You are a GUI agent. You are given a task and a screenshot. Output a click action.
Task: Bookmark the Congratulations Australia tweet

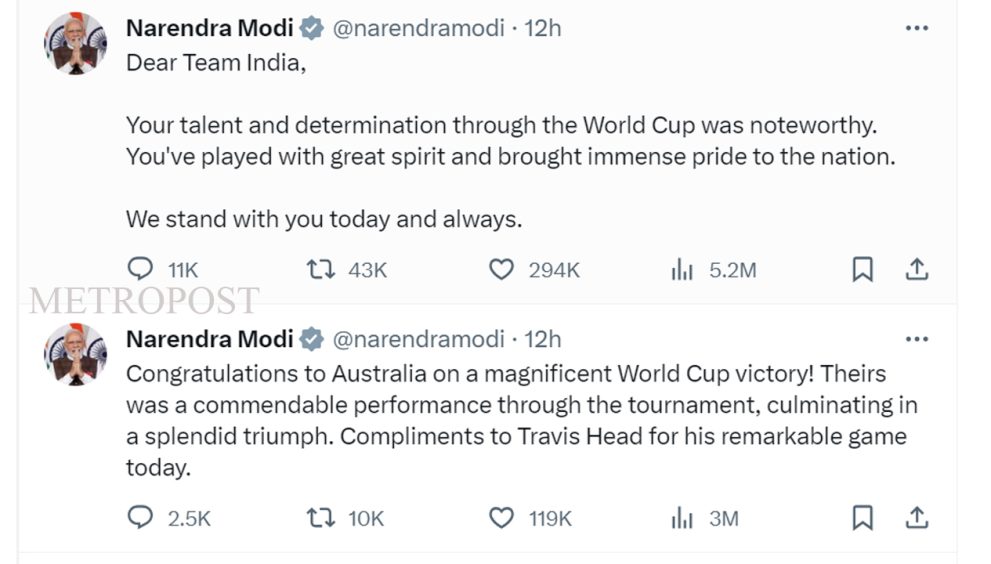[862, 517]
